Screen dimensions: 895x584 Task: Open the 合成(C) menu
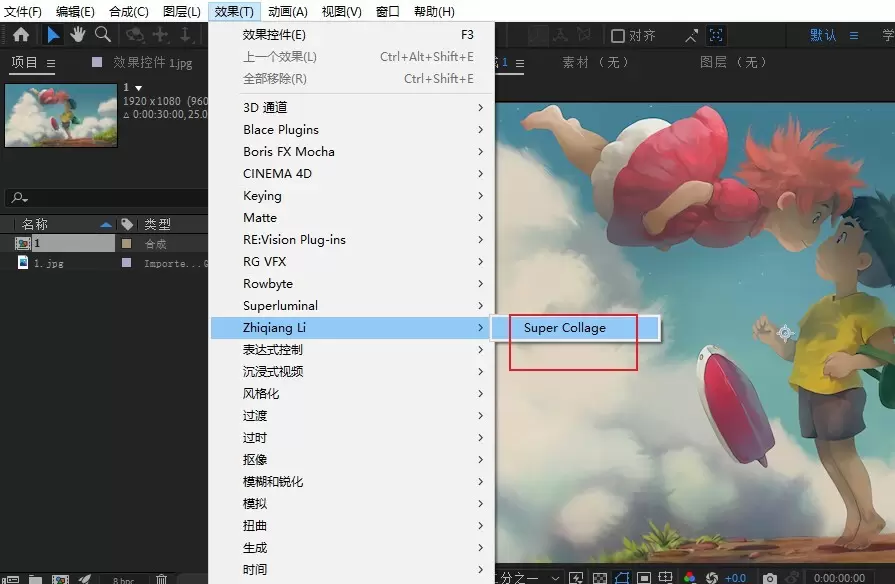(x=129, y=11)
